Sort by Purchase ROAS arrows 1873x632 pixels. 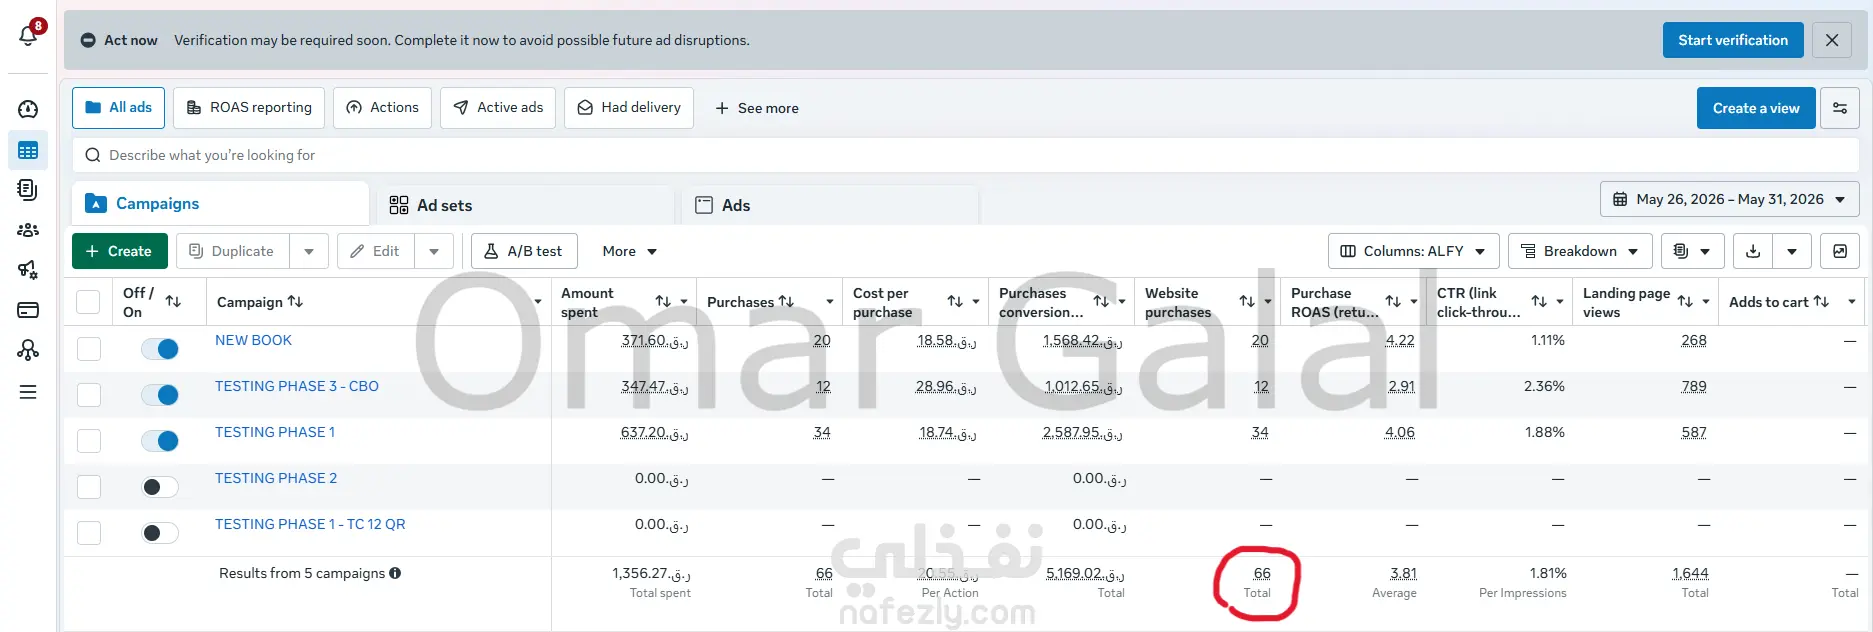click(1393, 302)
